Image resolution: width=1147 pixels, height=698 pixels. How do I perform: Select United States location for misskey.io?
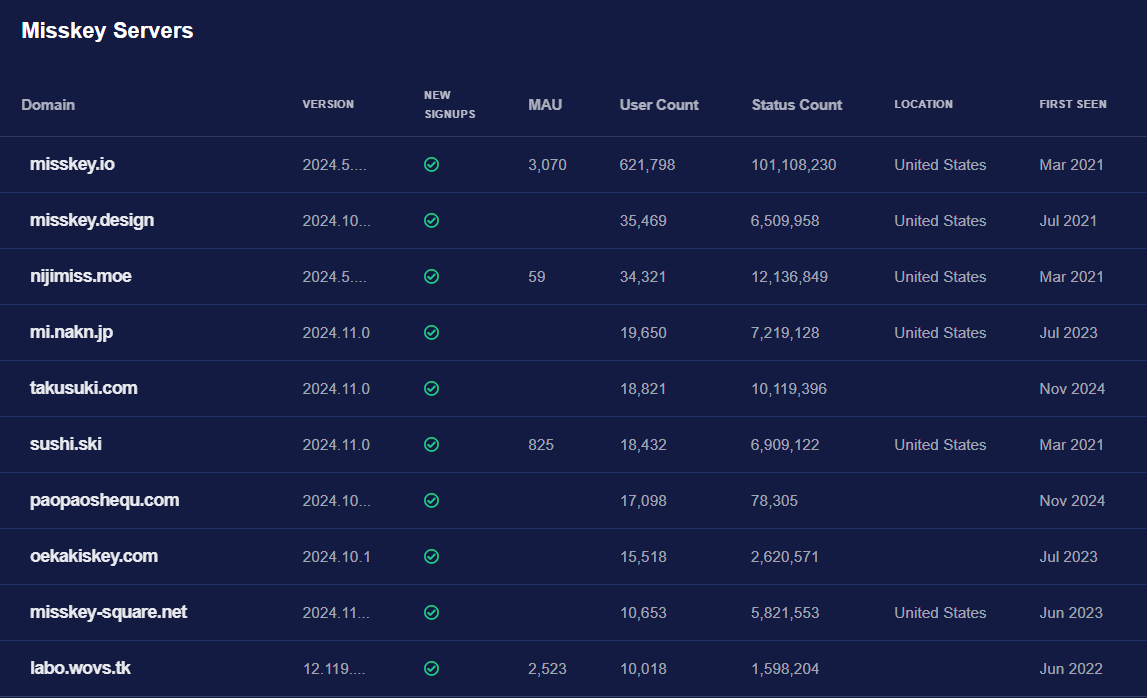pos(940,165)
